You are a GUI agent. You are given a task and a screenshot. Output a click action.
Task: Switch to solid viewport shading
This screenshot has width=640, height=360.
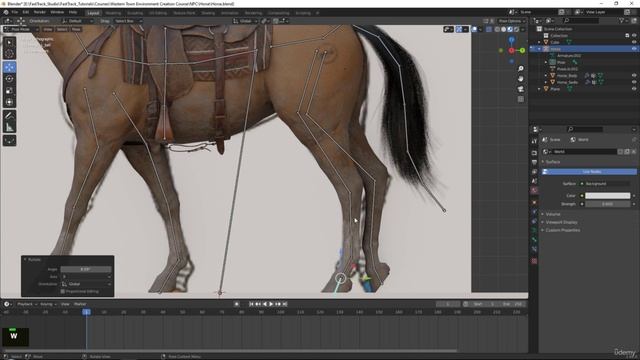coord(504,29)
